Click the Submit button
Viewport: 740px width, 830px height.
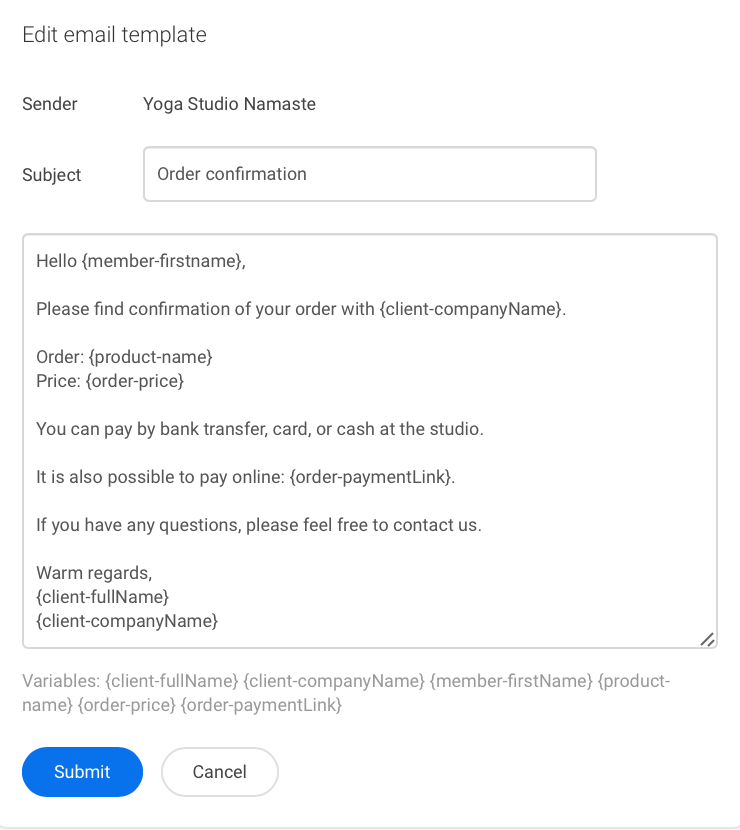82,772
